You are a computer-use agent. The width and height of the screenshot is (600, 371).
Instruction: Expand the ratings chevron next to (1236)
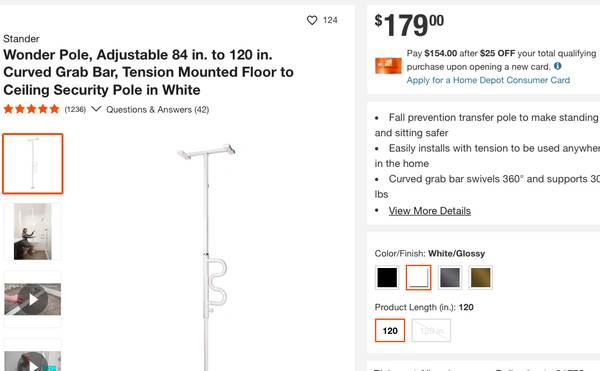96,109
